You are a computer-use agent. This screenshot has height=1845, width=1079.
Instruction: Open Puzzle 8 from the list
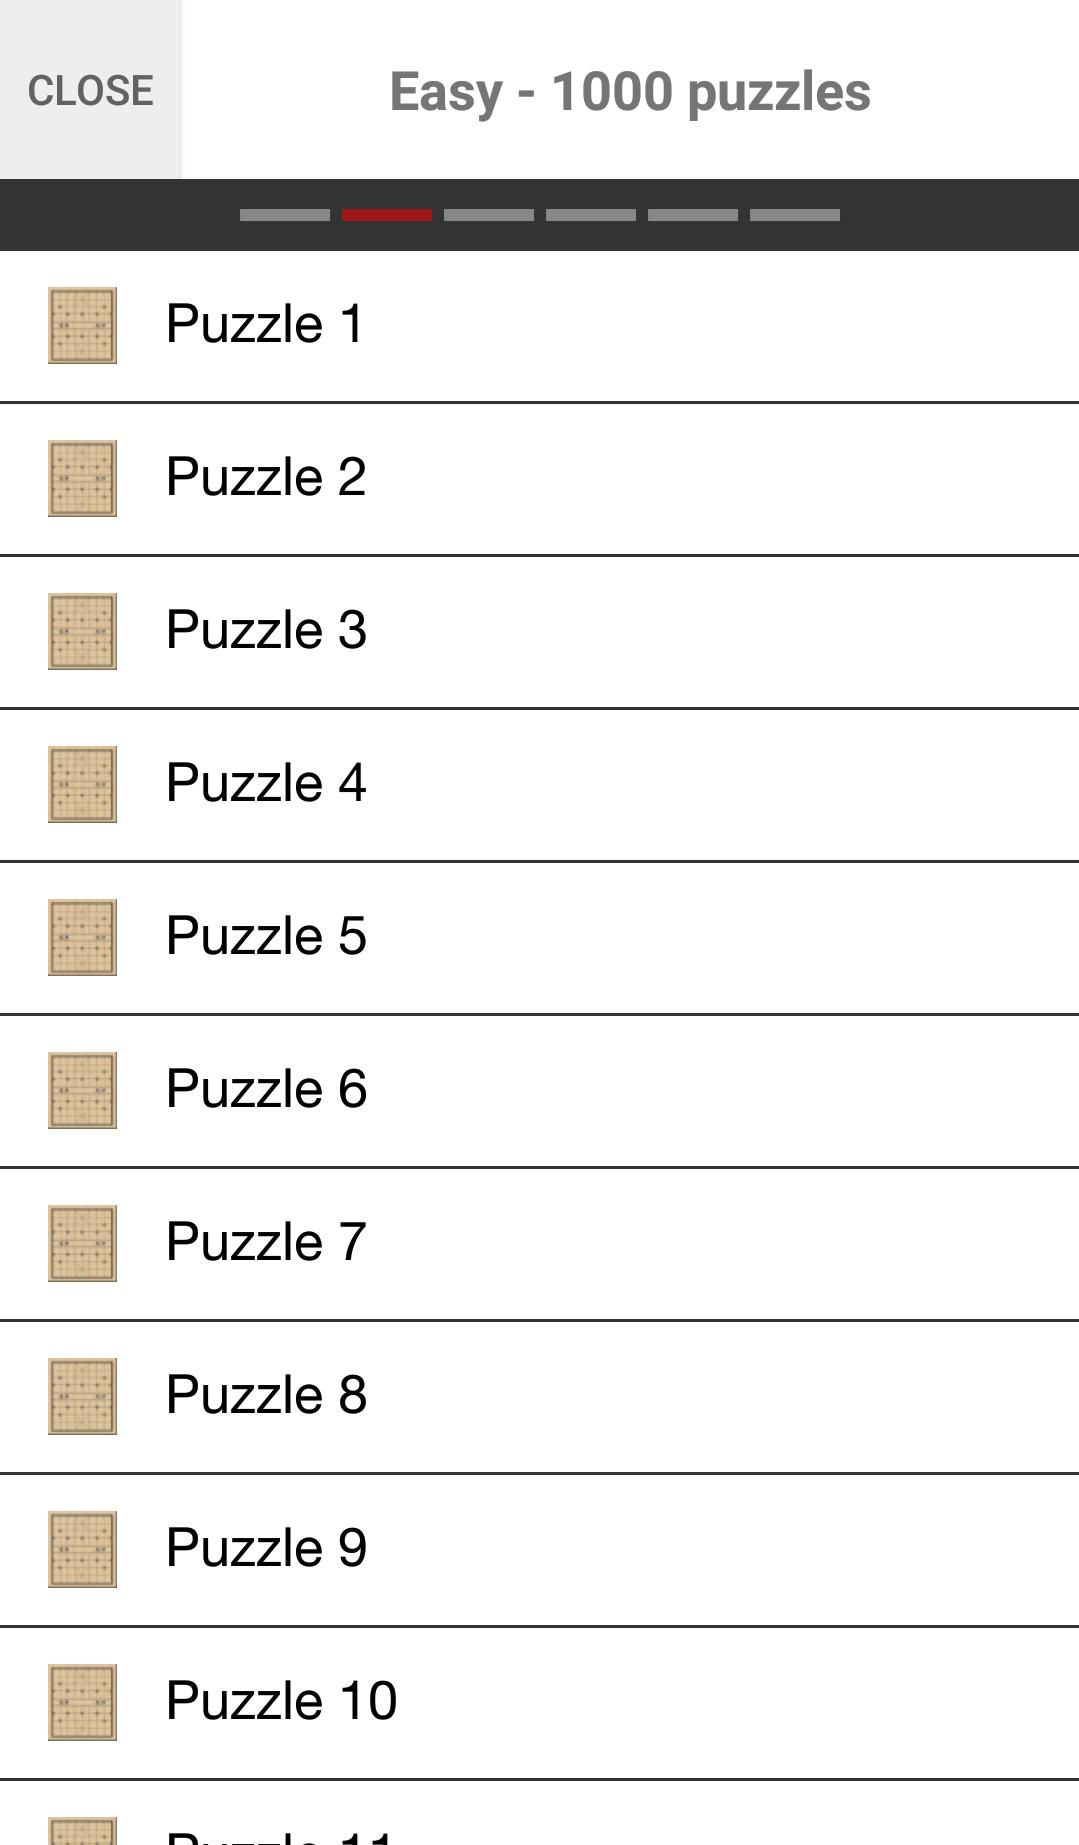click(x=267, y=1395)
